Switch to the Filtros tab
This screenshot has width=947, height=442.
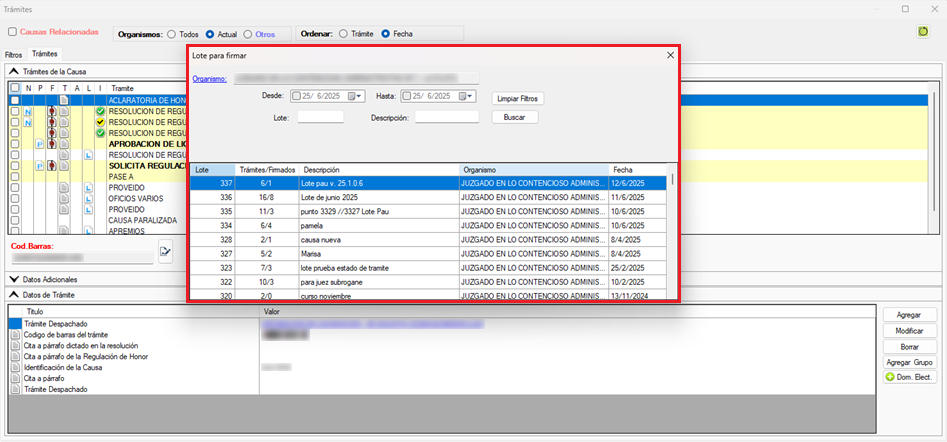(x=14, y=54)
